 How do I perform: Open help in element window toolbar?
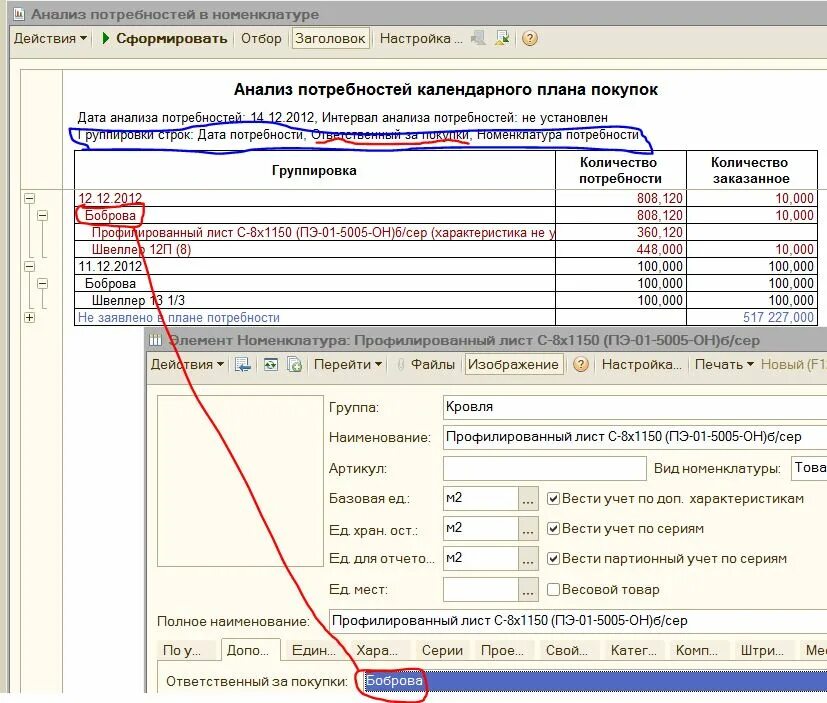pyautogui.click(x=581, y=364)
